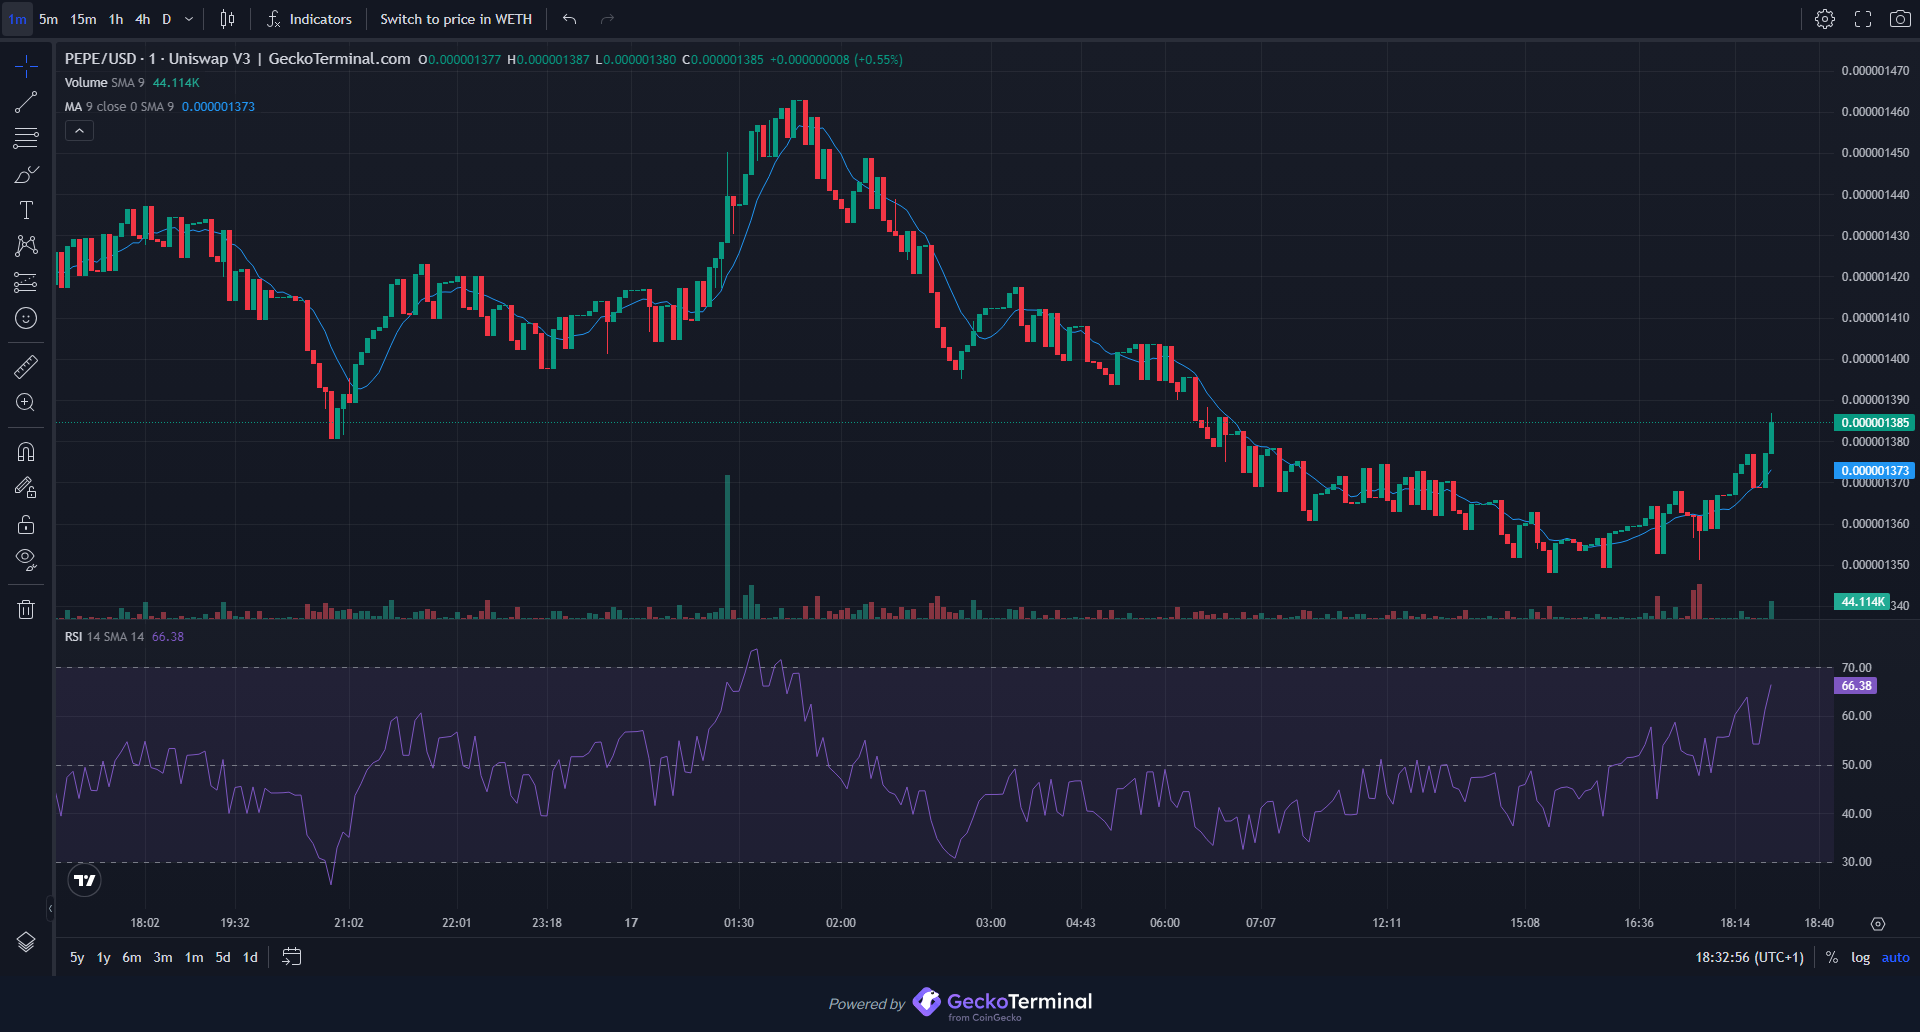Click Switch to price in WETH
Viewport: 1920px width, 1032px height.
point(456,19)
